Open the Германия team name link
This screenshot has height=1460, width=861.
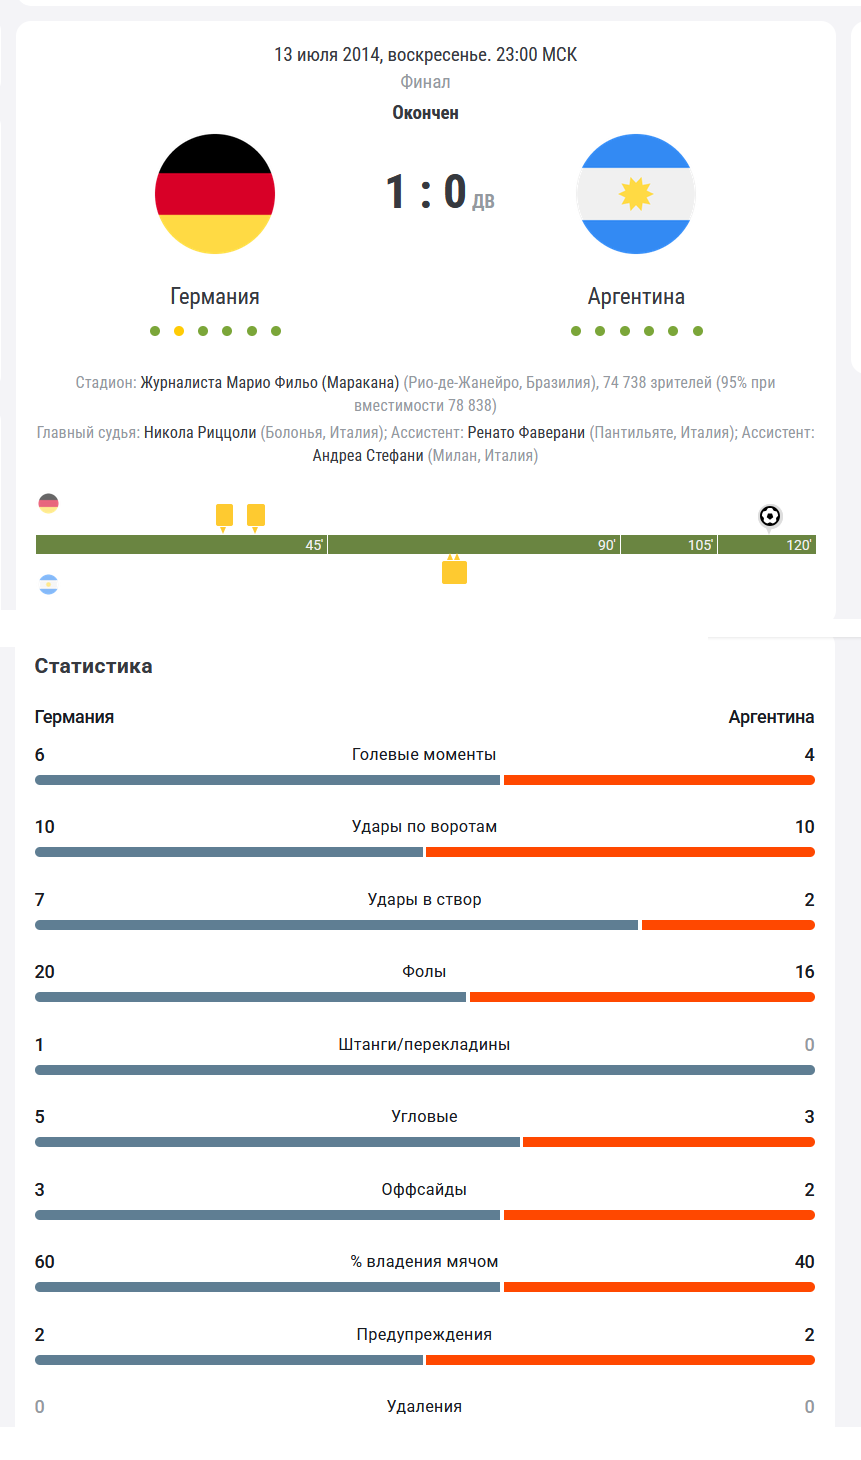(215, 297)
